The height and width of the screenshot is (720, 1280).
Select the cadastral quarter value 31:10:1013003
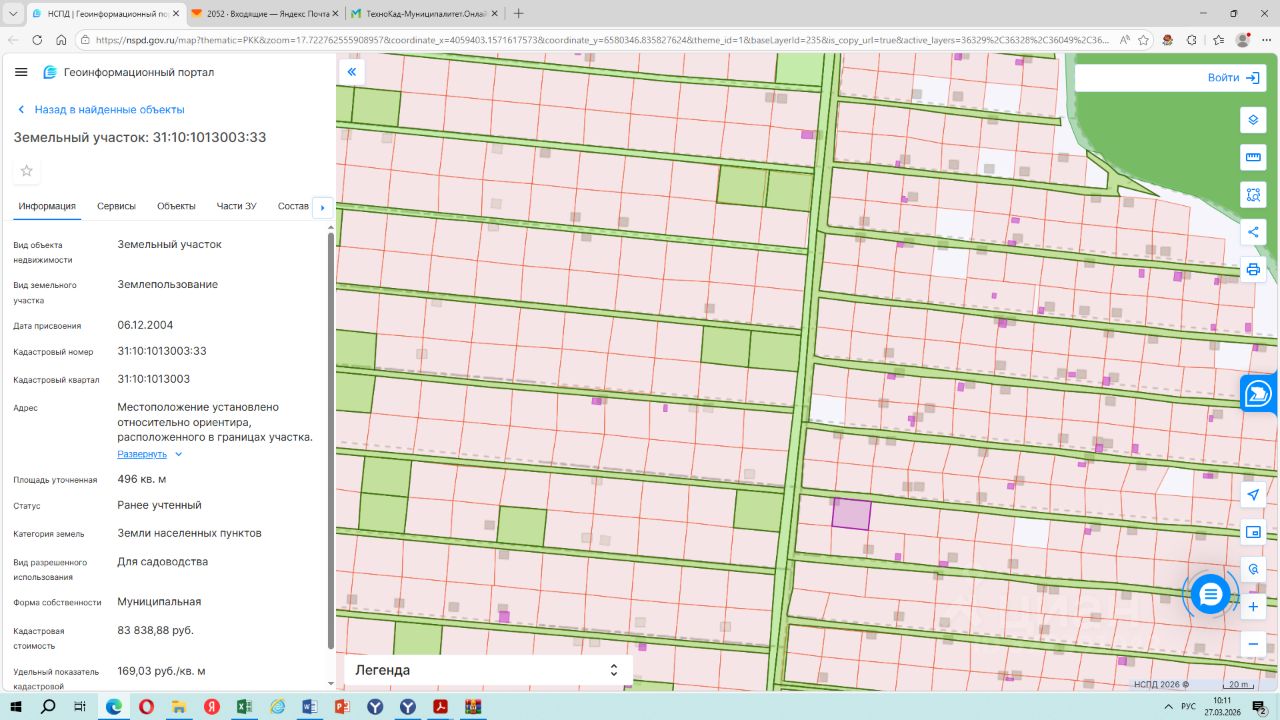tap(153, 379)
